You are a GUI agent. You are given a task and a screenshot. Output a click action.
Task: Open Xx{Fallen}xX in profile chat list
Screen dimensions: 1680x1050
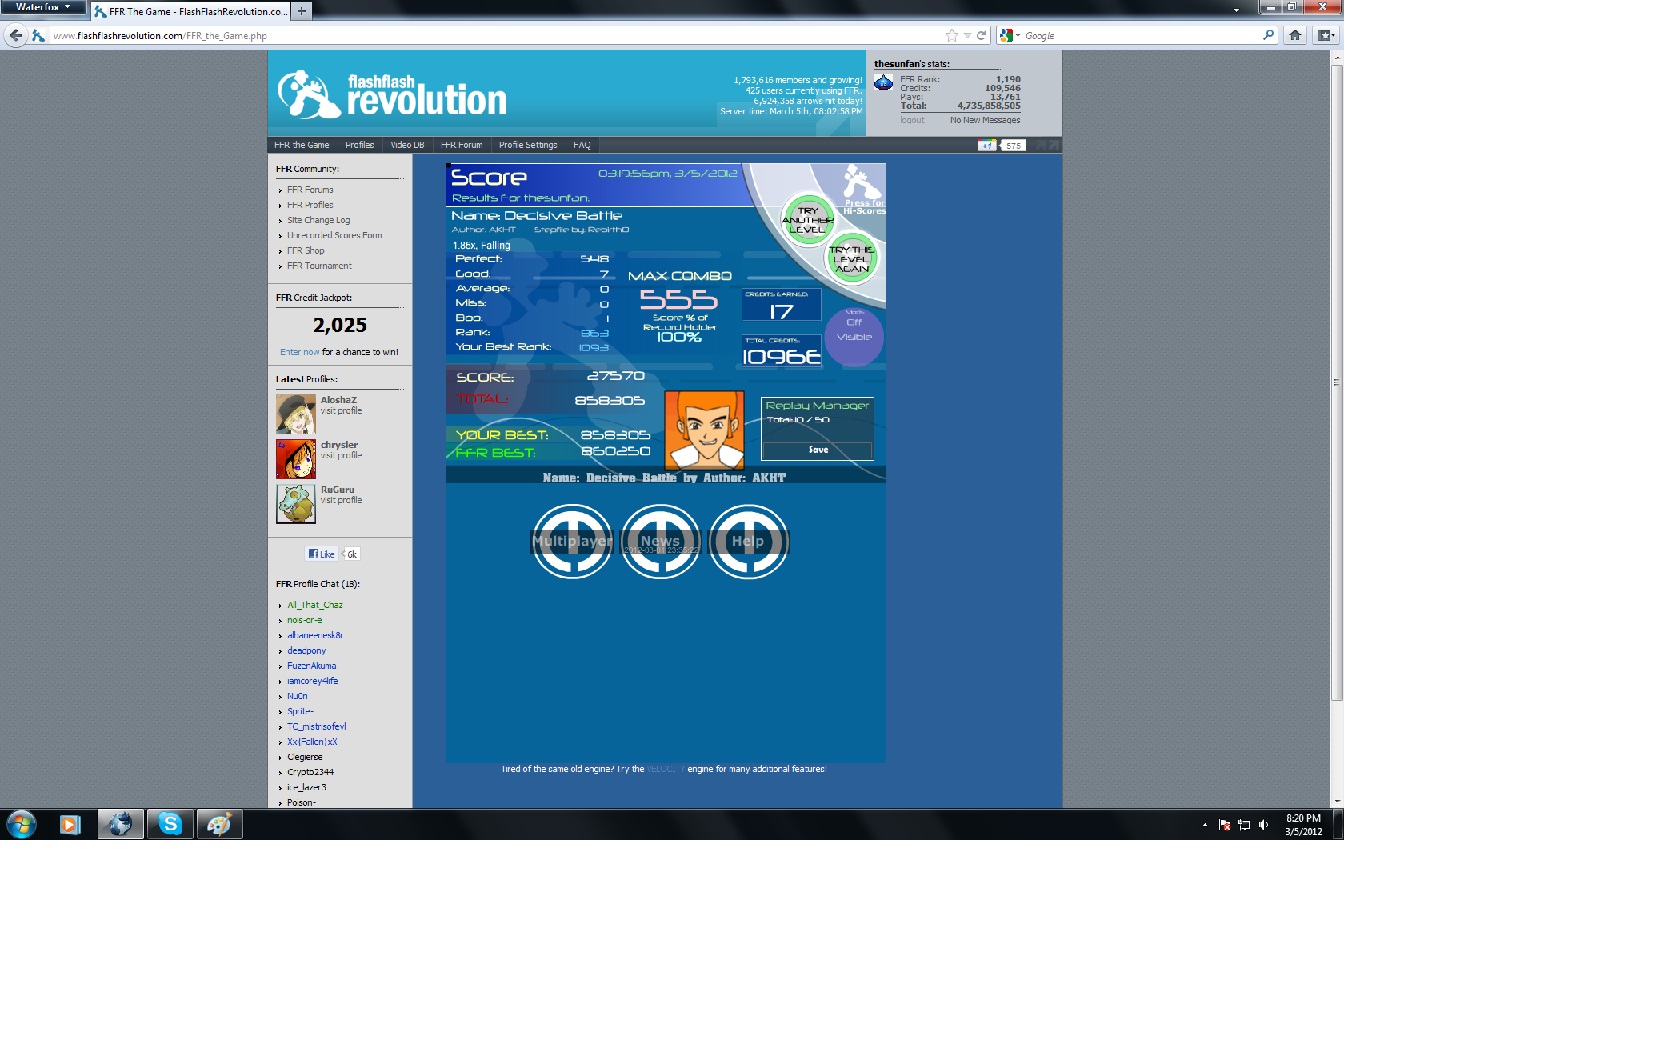[x=313, y=742]
